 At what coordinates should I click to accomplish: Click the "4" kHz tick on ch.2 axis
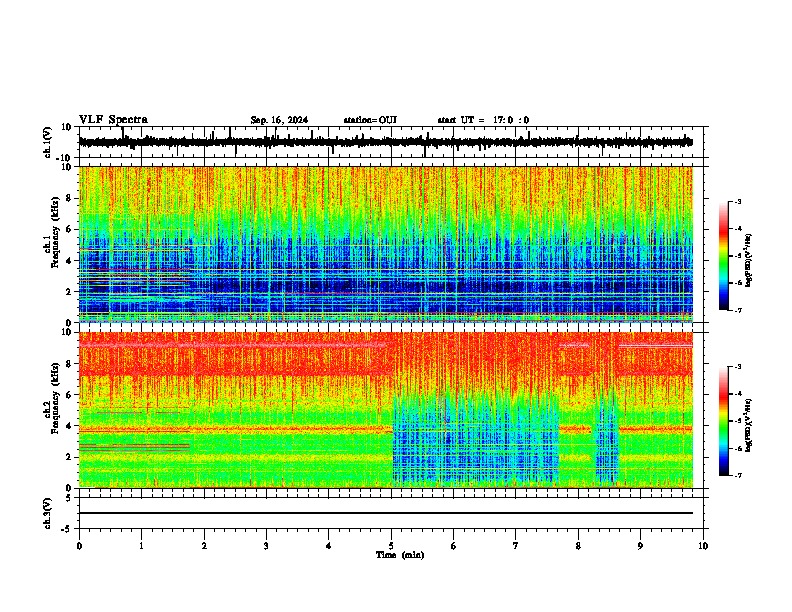pos(69,426)
